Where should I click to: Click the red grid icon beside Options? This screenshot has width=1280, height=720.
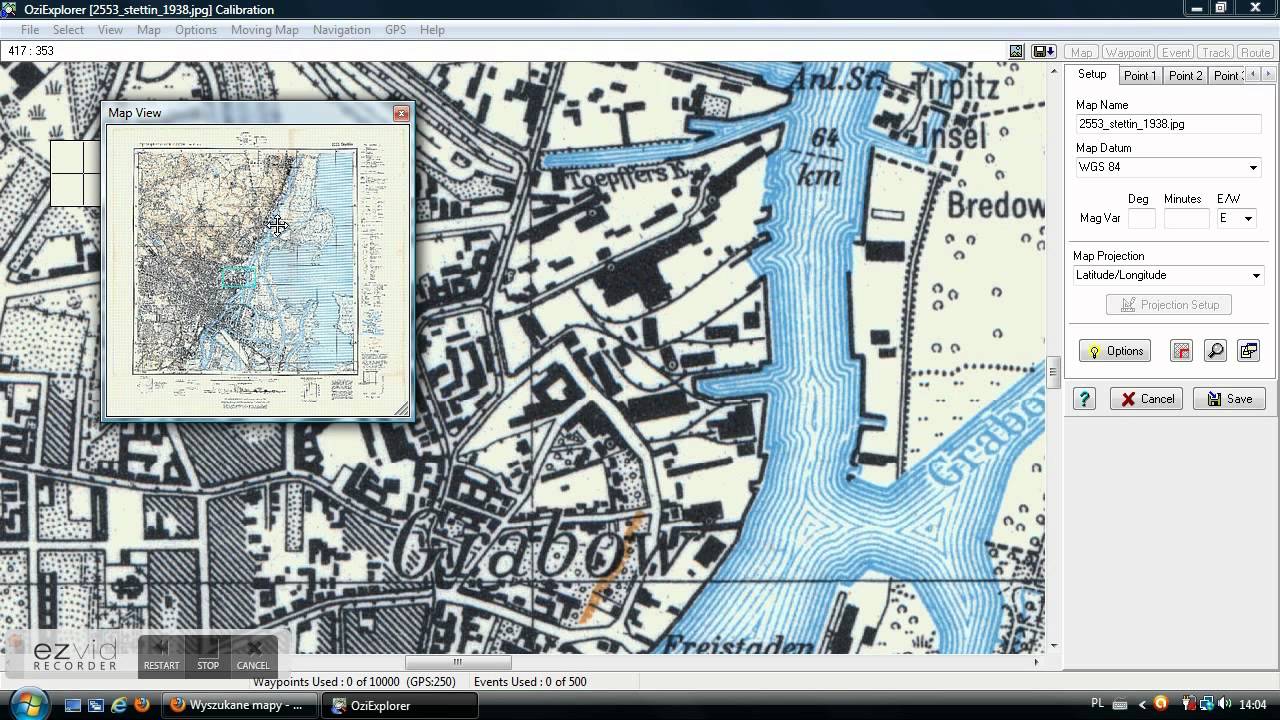pos(1181,351)
